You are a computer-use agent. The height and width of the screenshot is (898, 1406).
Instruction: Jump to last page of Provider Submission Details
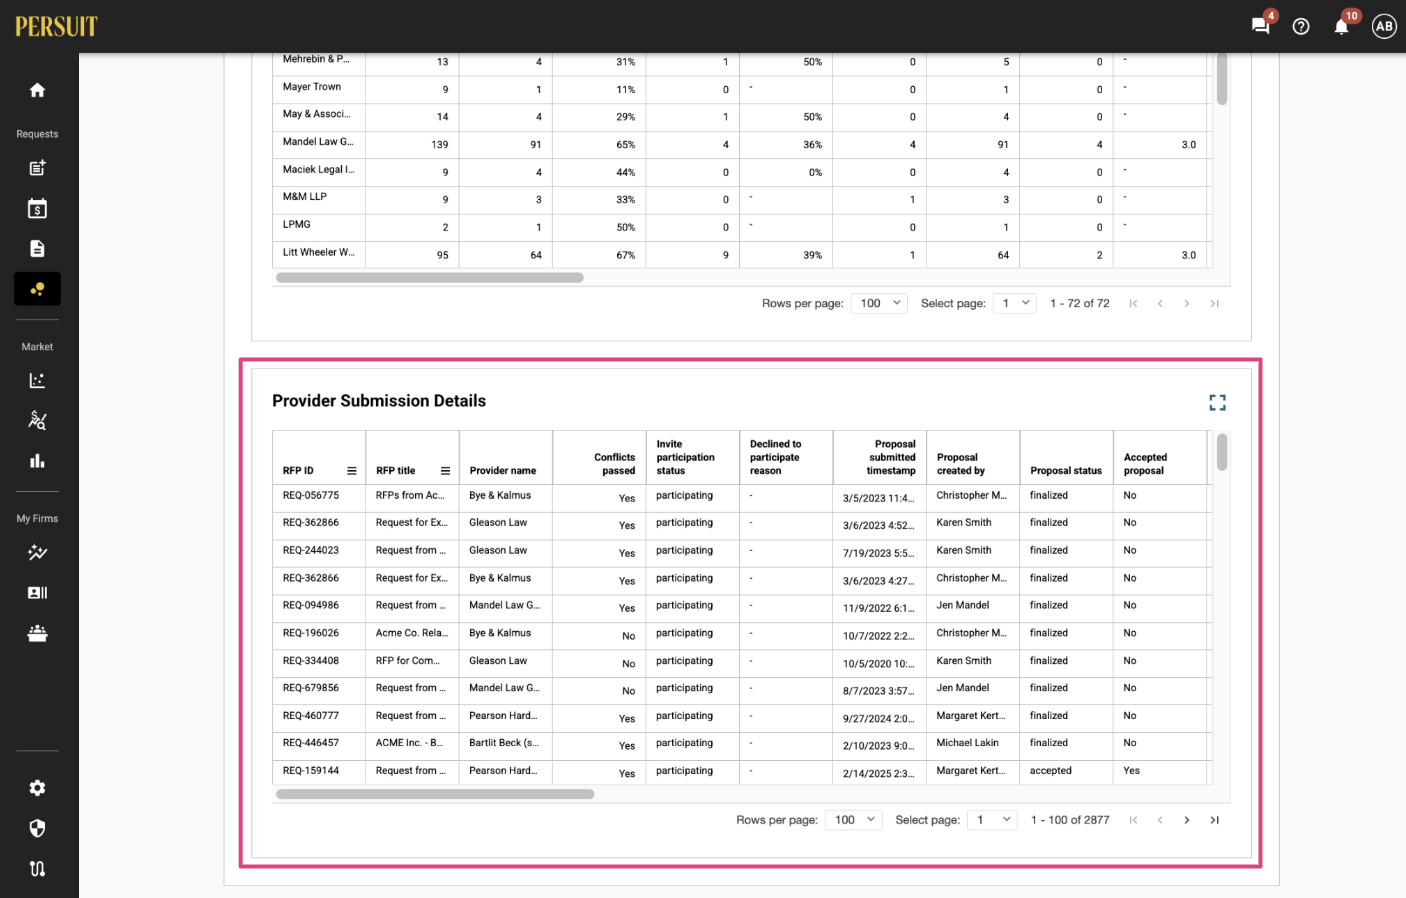point(1214,820)
